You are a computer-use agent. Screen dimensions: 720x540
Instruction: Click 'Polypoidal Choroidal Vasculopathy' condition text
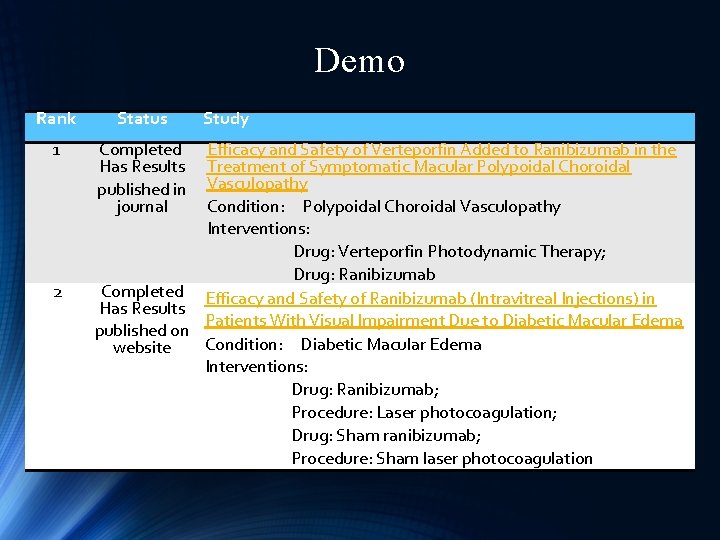[432, 207]
